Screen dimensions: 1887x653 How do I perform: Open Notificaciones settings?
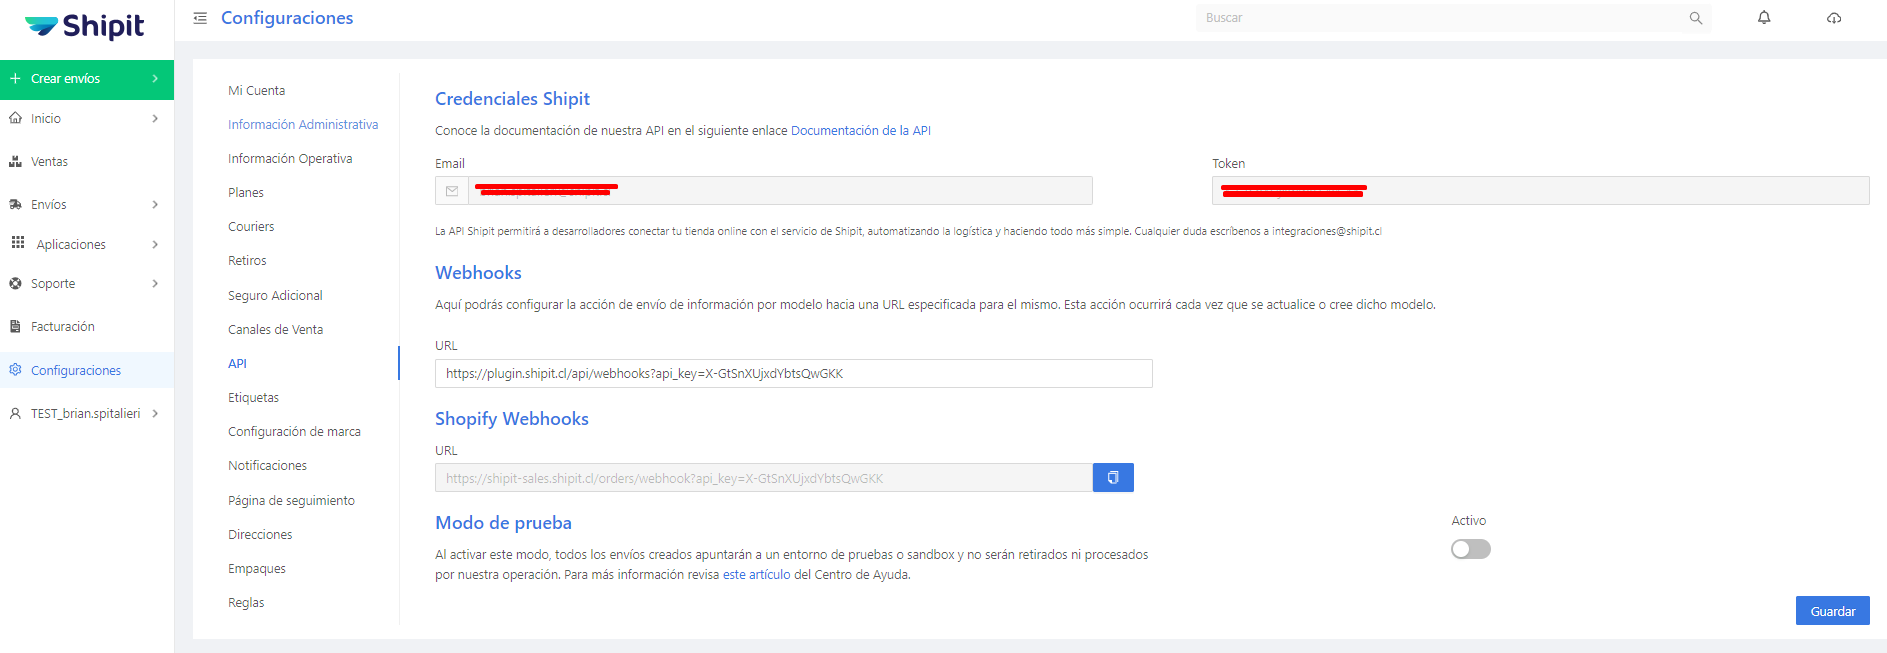[x=267, y=465]
